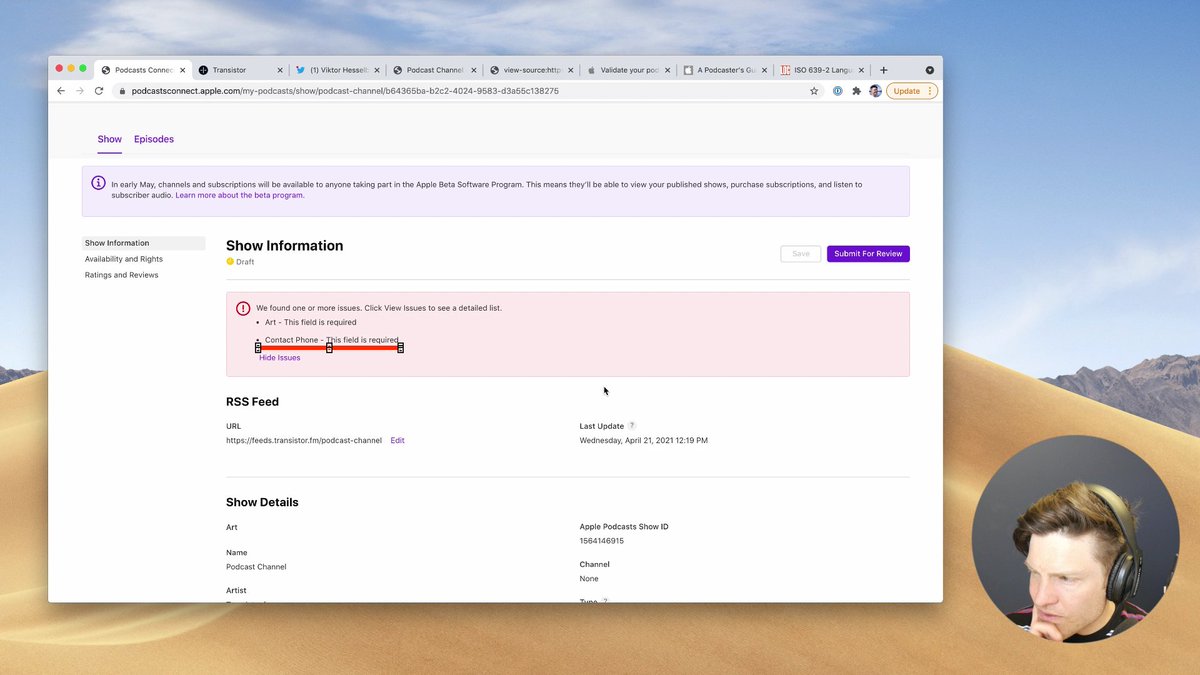Click the lock icon in the address bar
Screen dimensions: 1200x675
(122, 91)
